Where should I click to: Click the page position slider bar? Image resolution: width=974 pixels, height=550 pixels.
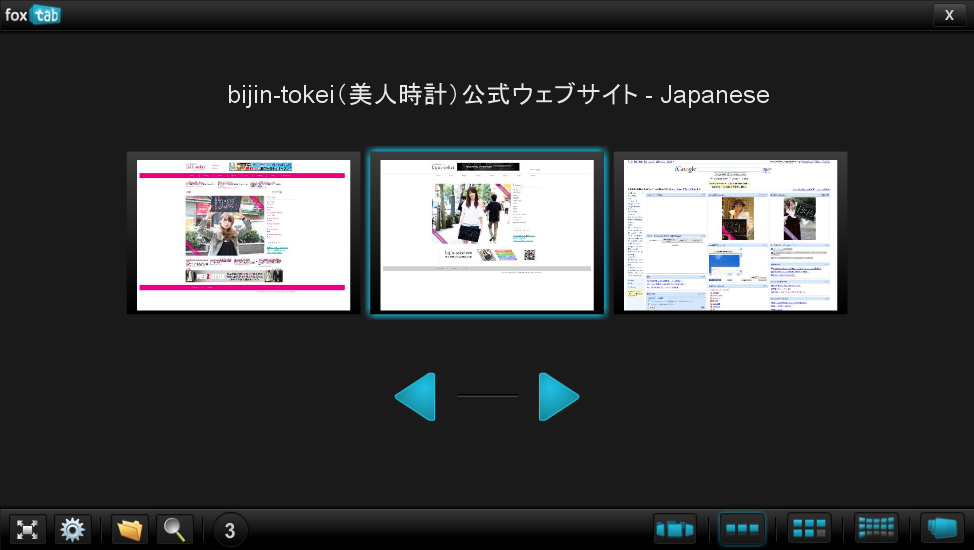click(487, 396)
